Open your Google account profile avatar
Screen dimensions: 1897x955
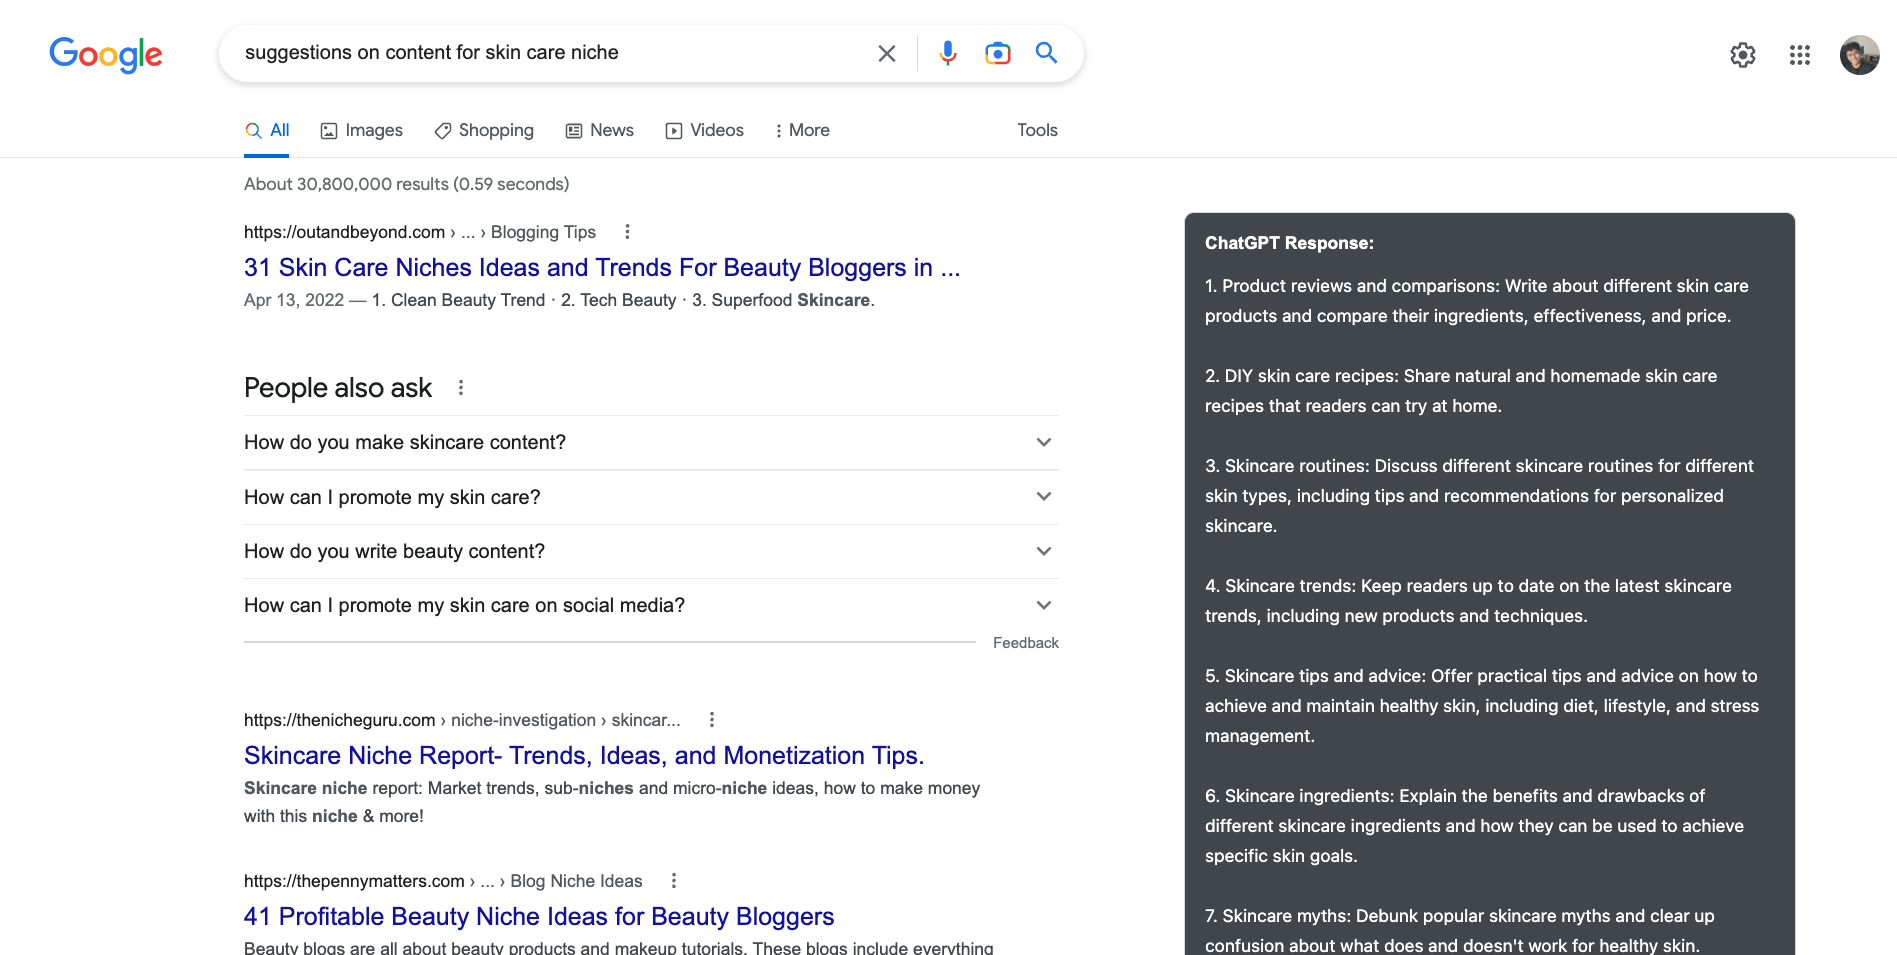pos(1858,55)
